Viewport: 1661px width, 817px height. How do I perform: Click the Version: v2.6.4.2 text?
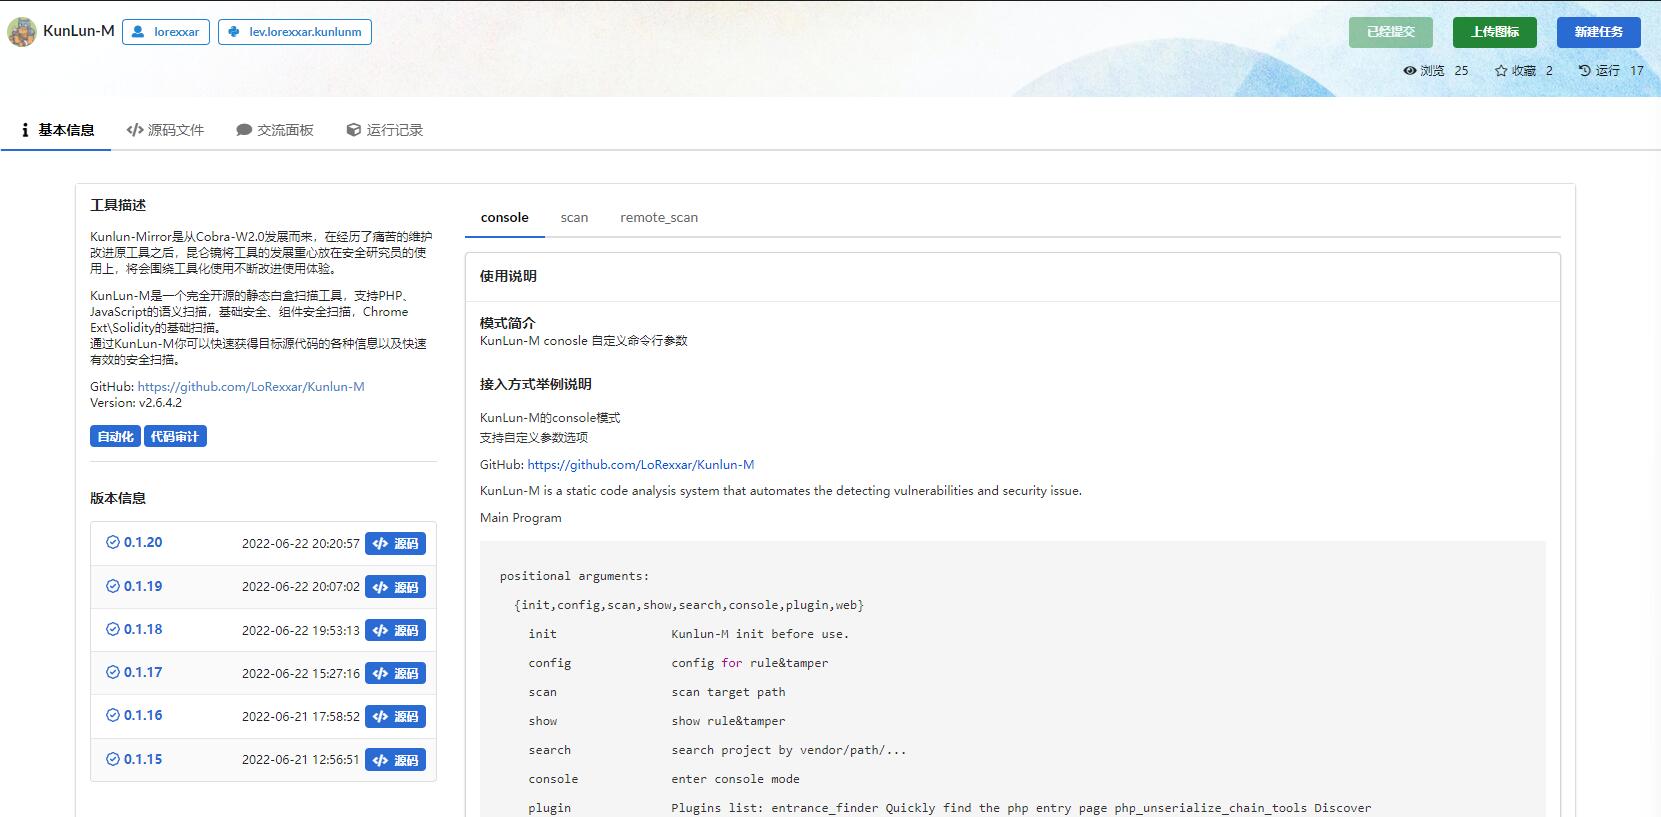pyautogui.click(x=136, y=402)
